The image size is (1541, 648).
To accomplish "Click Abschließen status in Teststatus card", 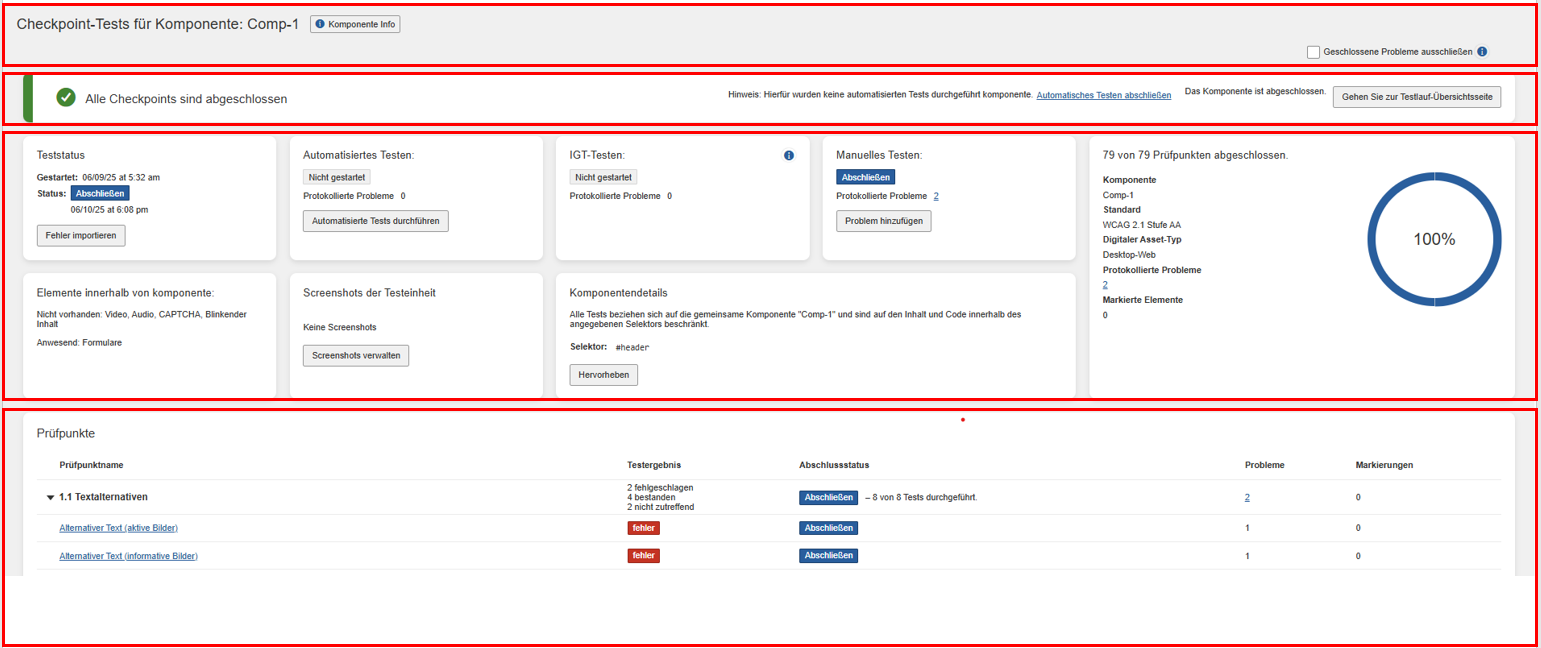I will point(100,193).
